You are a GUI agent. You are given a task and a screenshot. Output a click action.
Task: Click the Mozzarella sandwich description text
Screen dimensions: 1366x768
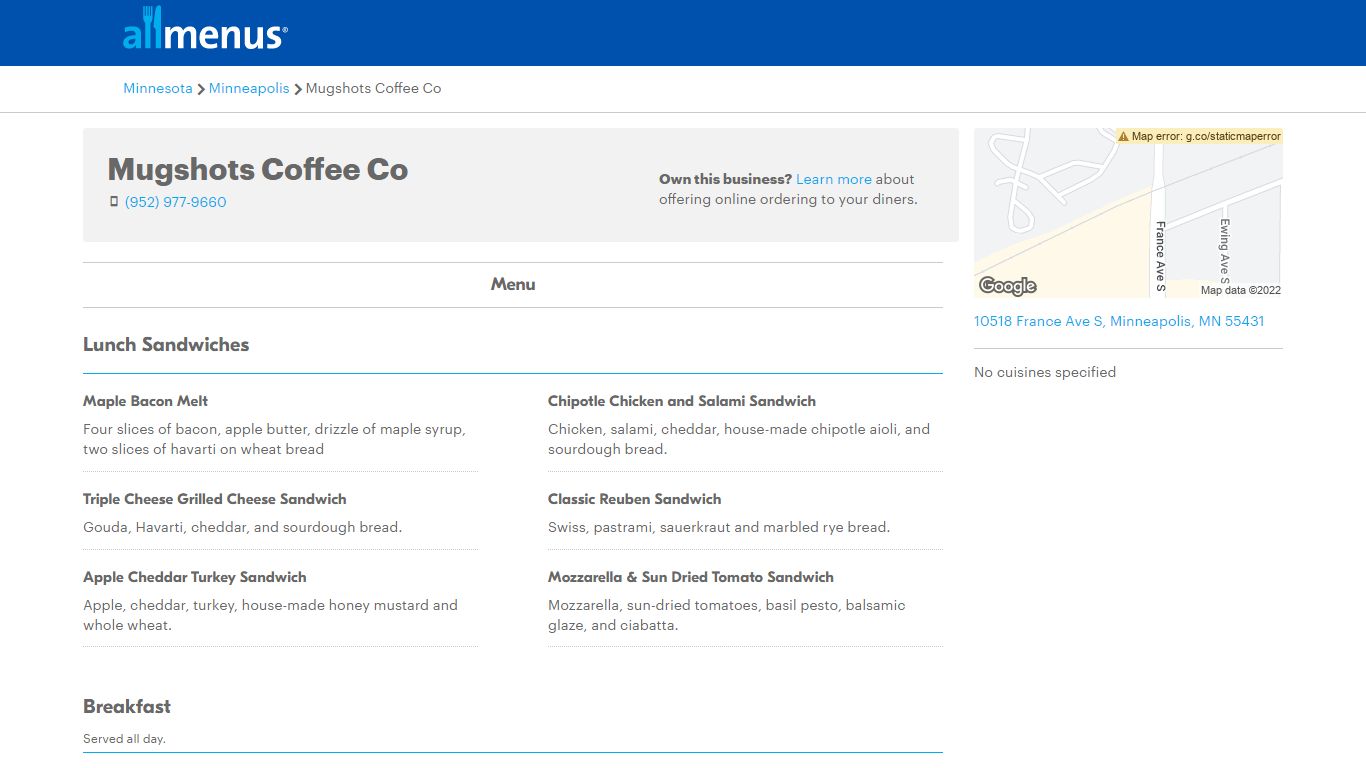[x=727, y=615]
